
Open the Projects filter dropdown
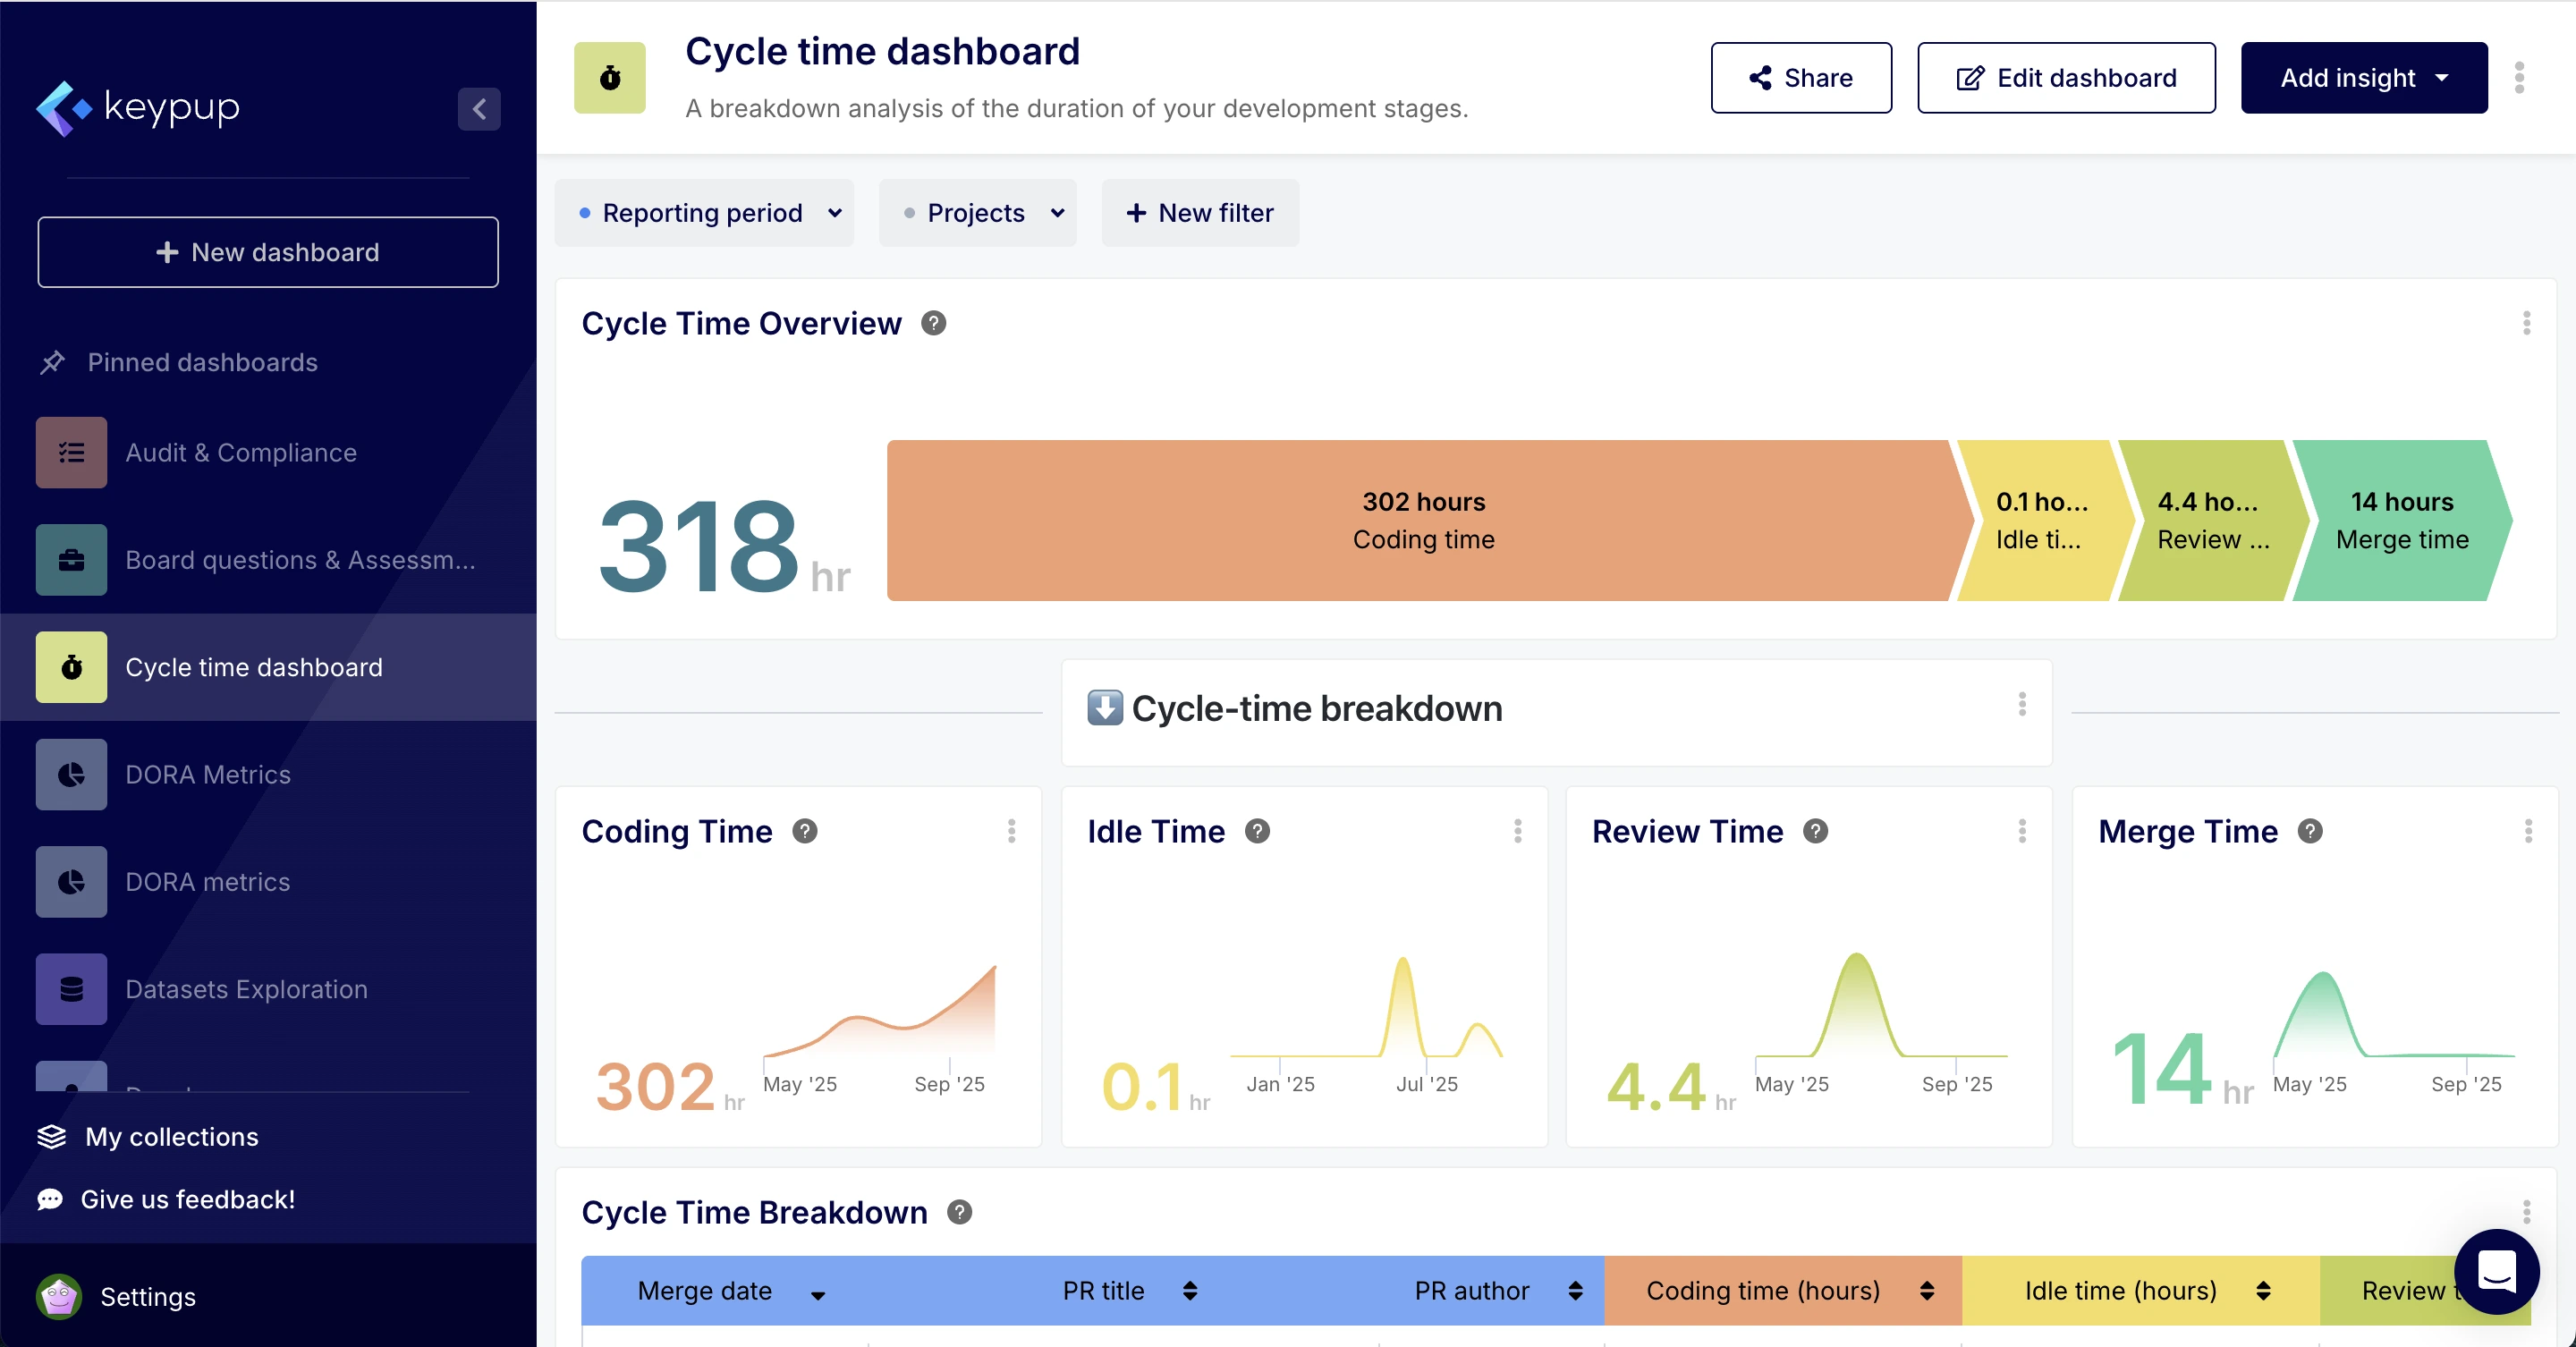(977, 212)
